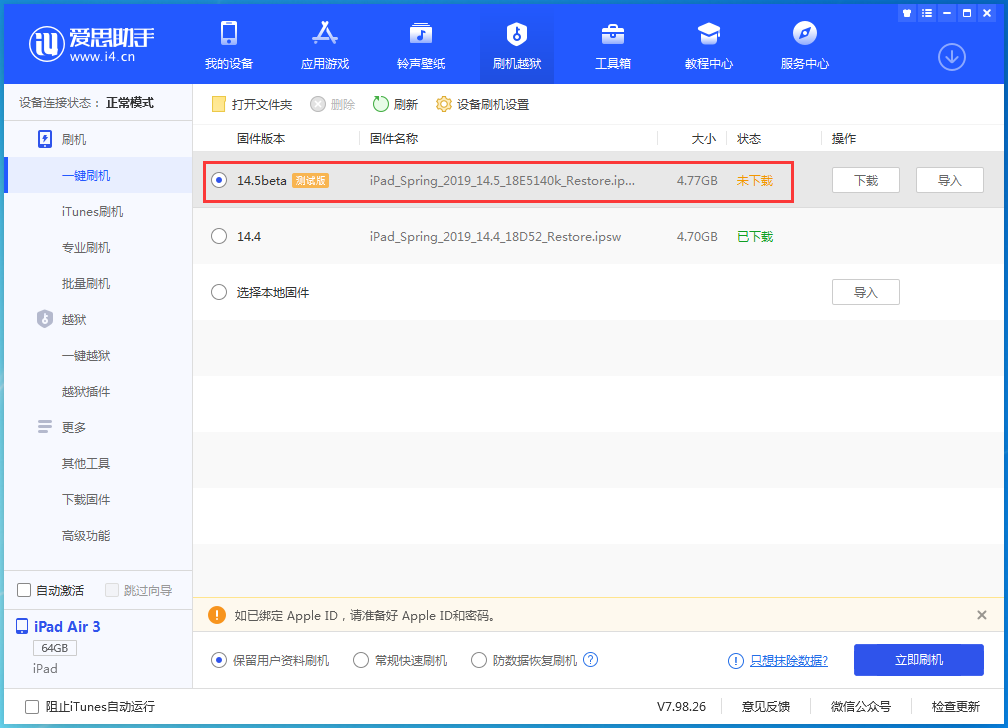
Task: Click 导入 for 14.5beta firmware
Action: tap(950, 180)
